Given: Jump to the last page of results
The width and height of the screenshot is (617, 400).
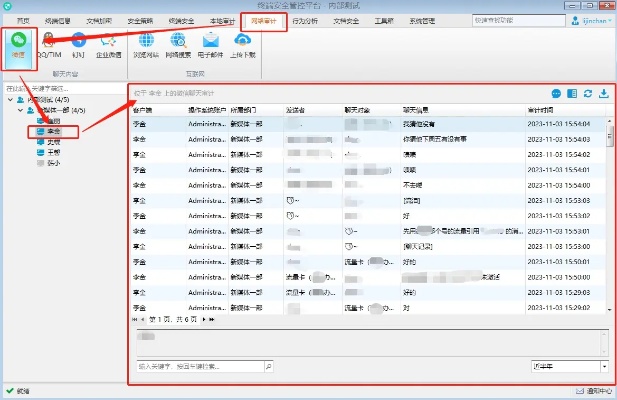Looking at the screenshot, I should point(212,320).
